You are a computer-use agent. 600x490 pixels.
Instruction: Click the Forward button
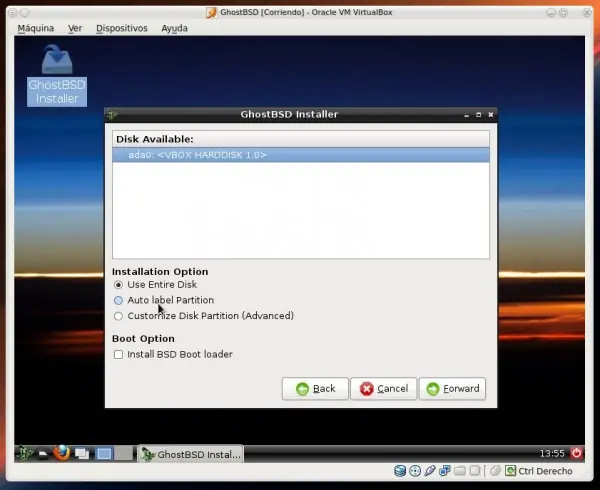[452, 389]
